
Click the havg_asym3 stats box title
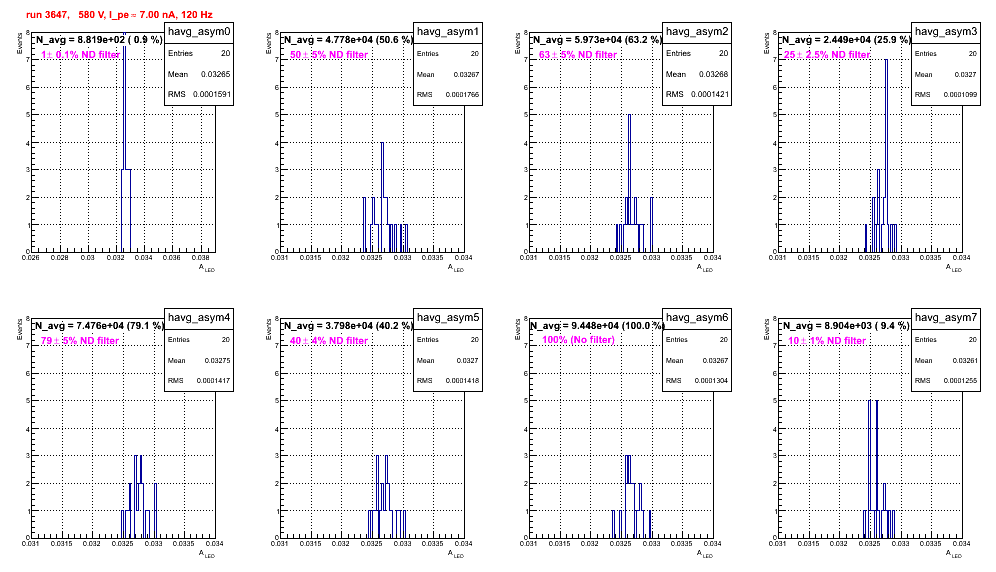click(x=946, y=32)
